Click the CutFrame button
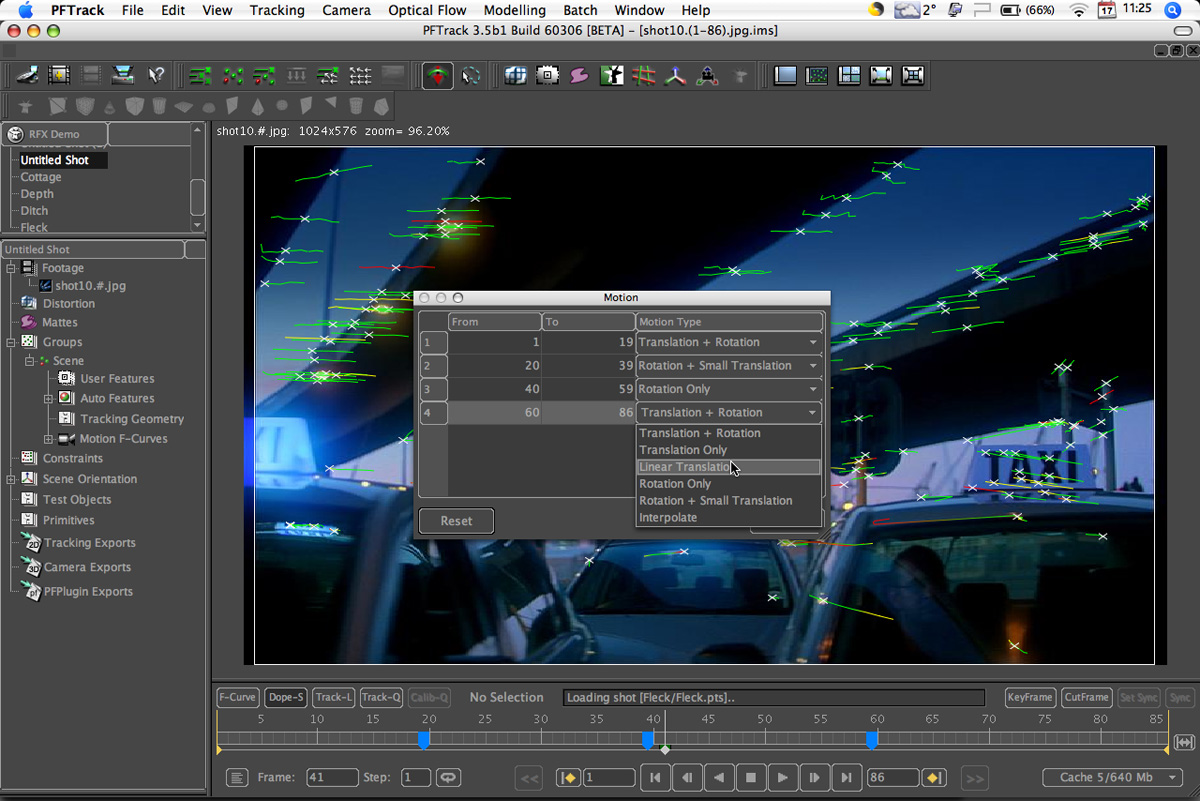 [x=1086, y=697]
